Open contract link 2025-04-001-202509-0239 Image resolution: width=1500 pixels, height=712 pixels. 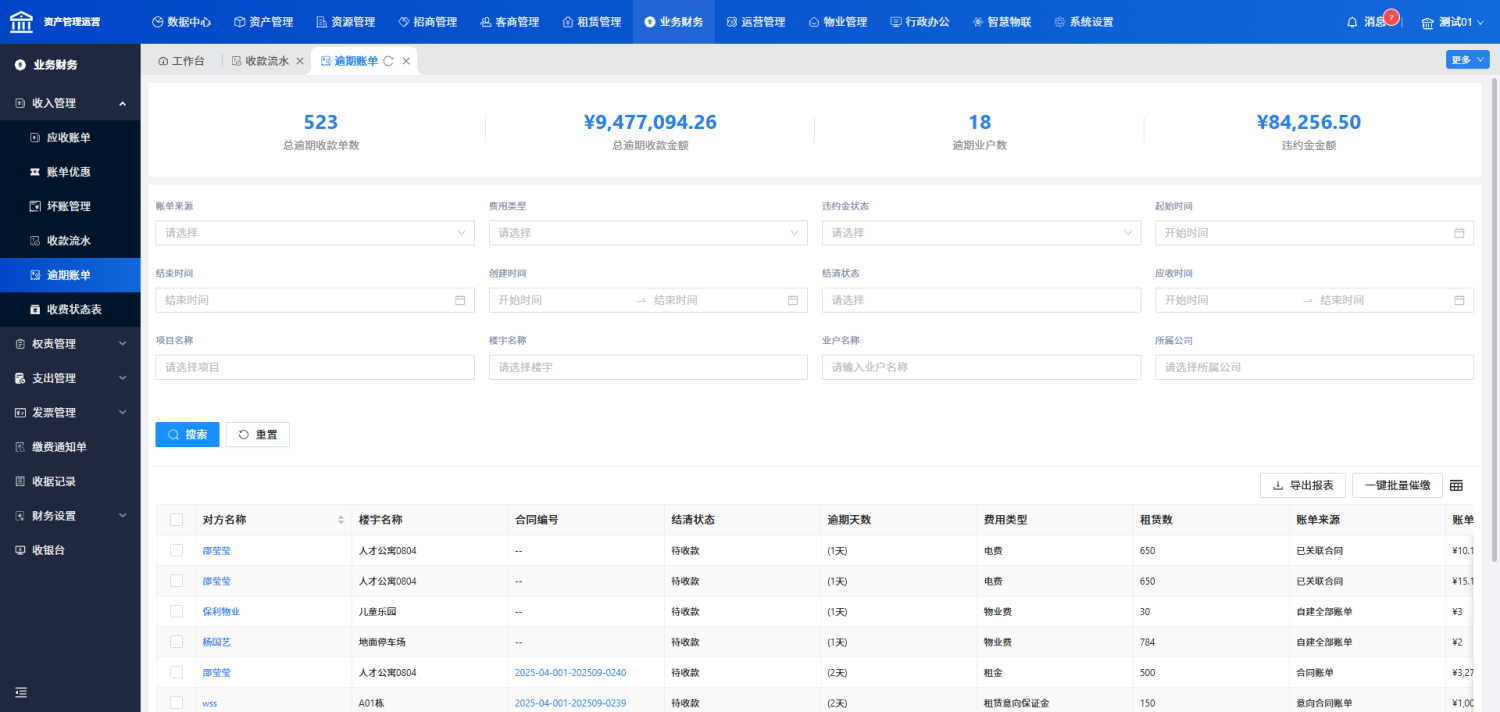tap(570, 703)
